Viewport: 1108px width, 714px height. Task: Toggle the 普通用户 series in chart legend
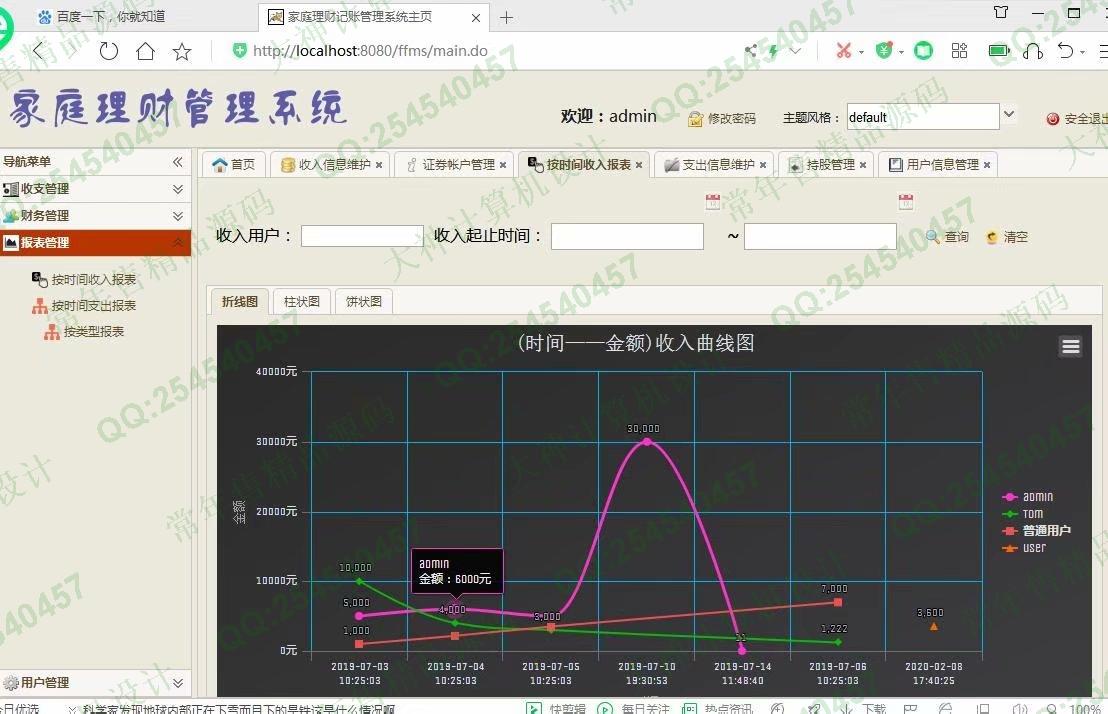pos(1037,531)
